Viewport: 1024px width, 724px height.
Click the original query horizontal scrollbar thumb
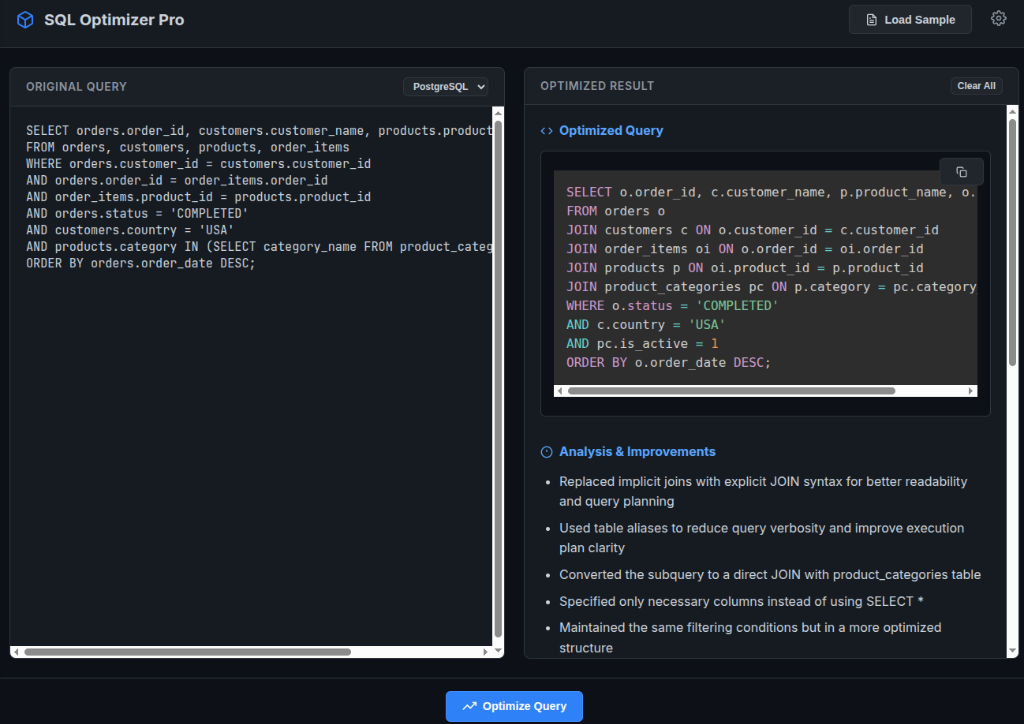click(x=187, y=652)
